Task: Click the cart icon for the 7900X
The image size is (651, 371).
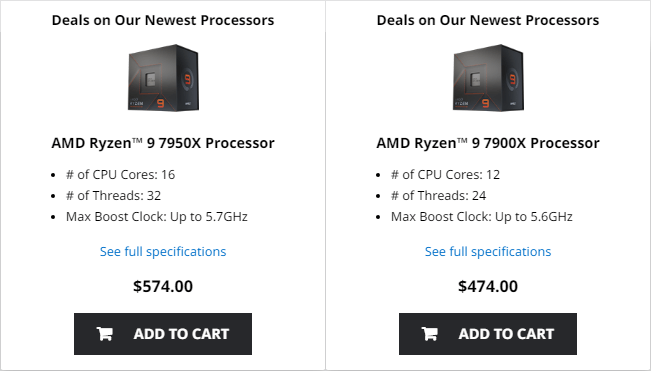Action: pyautogui.click(x=430, y=334)
